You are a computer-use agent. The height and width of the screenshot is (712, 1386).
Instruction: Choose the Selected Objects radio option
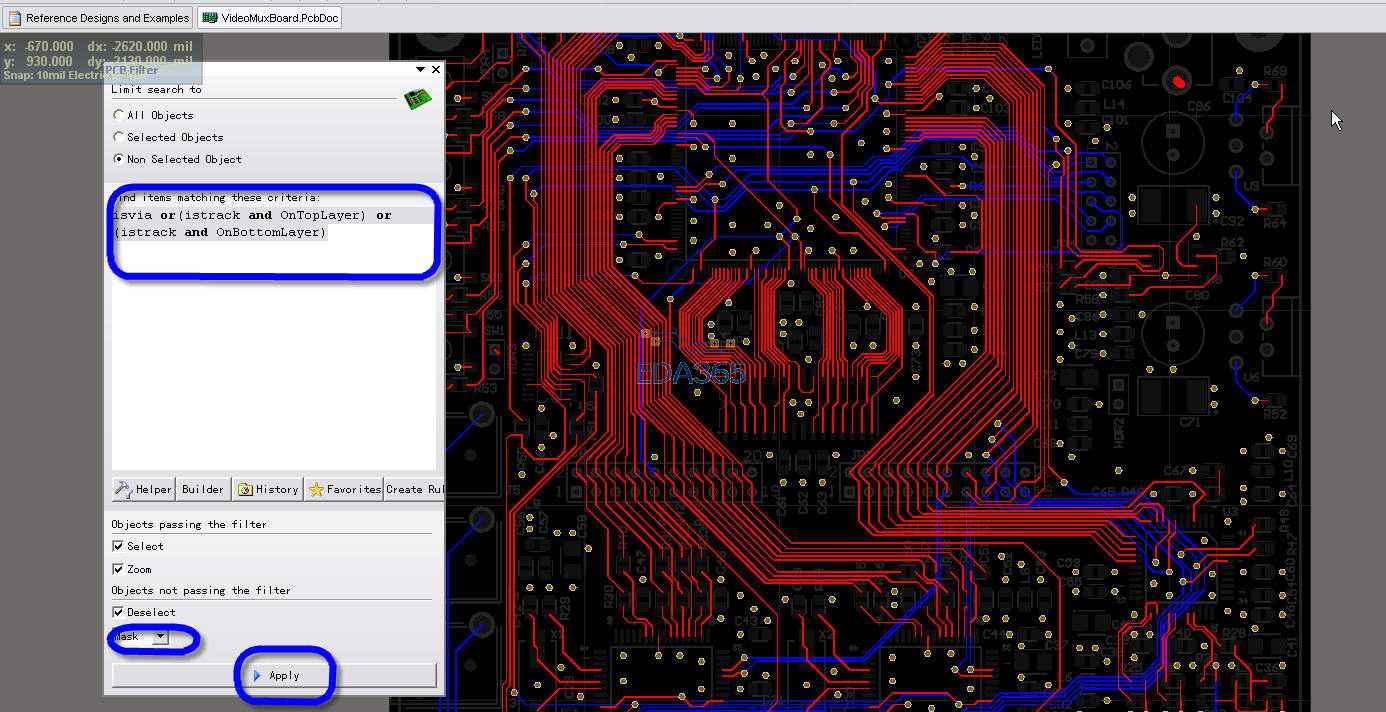[x=119, y=137]
